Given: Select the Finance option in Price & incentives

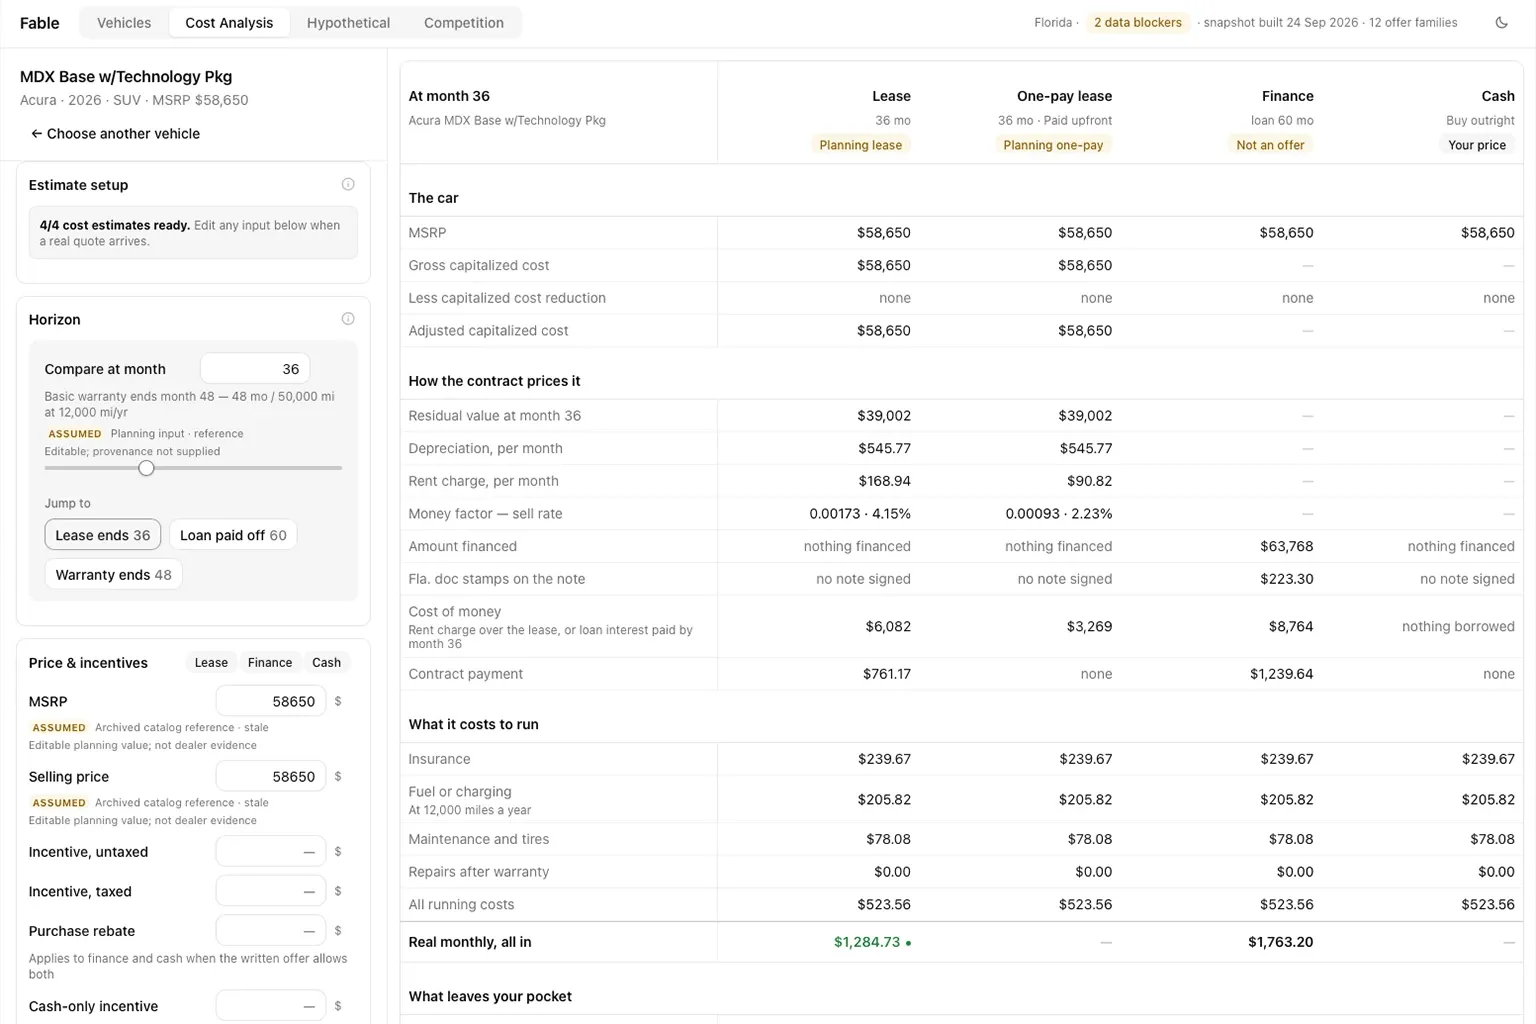Looking at the screenshot, I should point(270,662).
